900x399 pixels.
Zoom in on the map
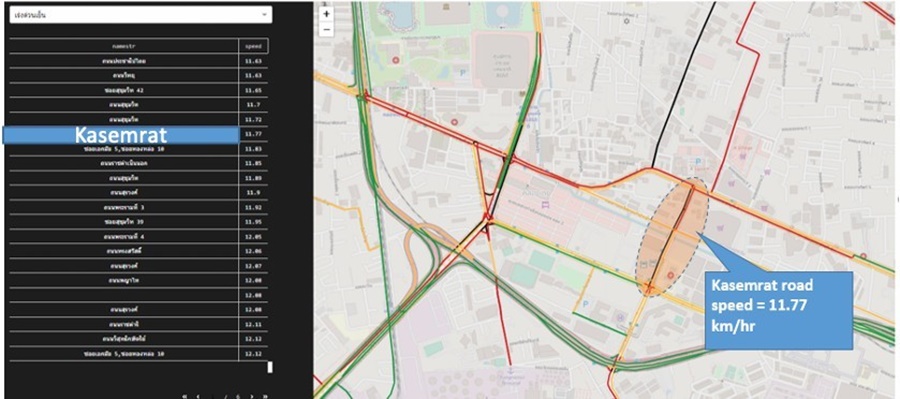click(327, 14)
